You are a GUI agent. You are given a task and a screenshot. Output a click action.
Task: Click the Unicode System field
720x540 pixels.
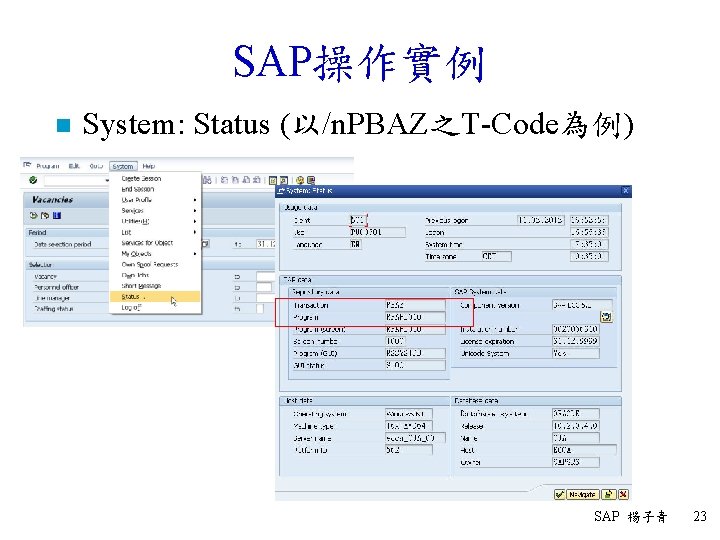coord(575,353)
